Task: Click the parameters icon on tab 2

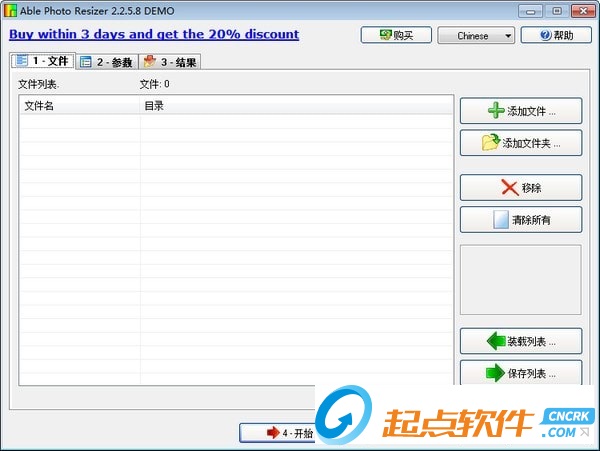Action: (86, 62)
